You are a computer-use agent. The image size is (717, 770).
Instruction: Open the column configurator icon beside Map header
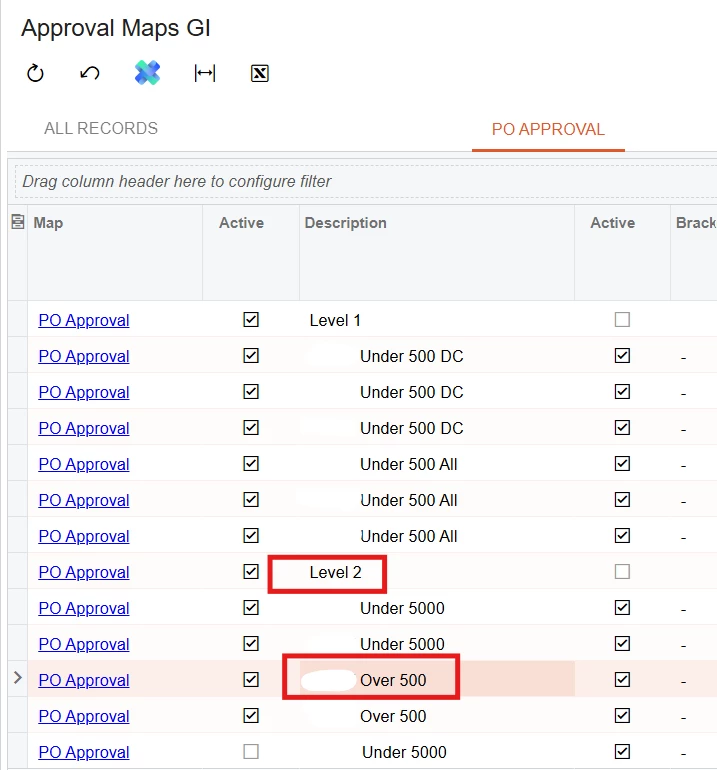point(18,222)
